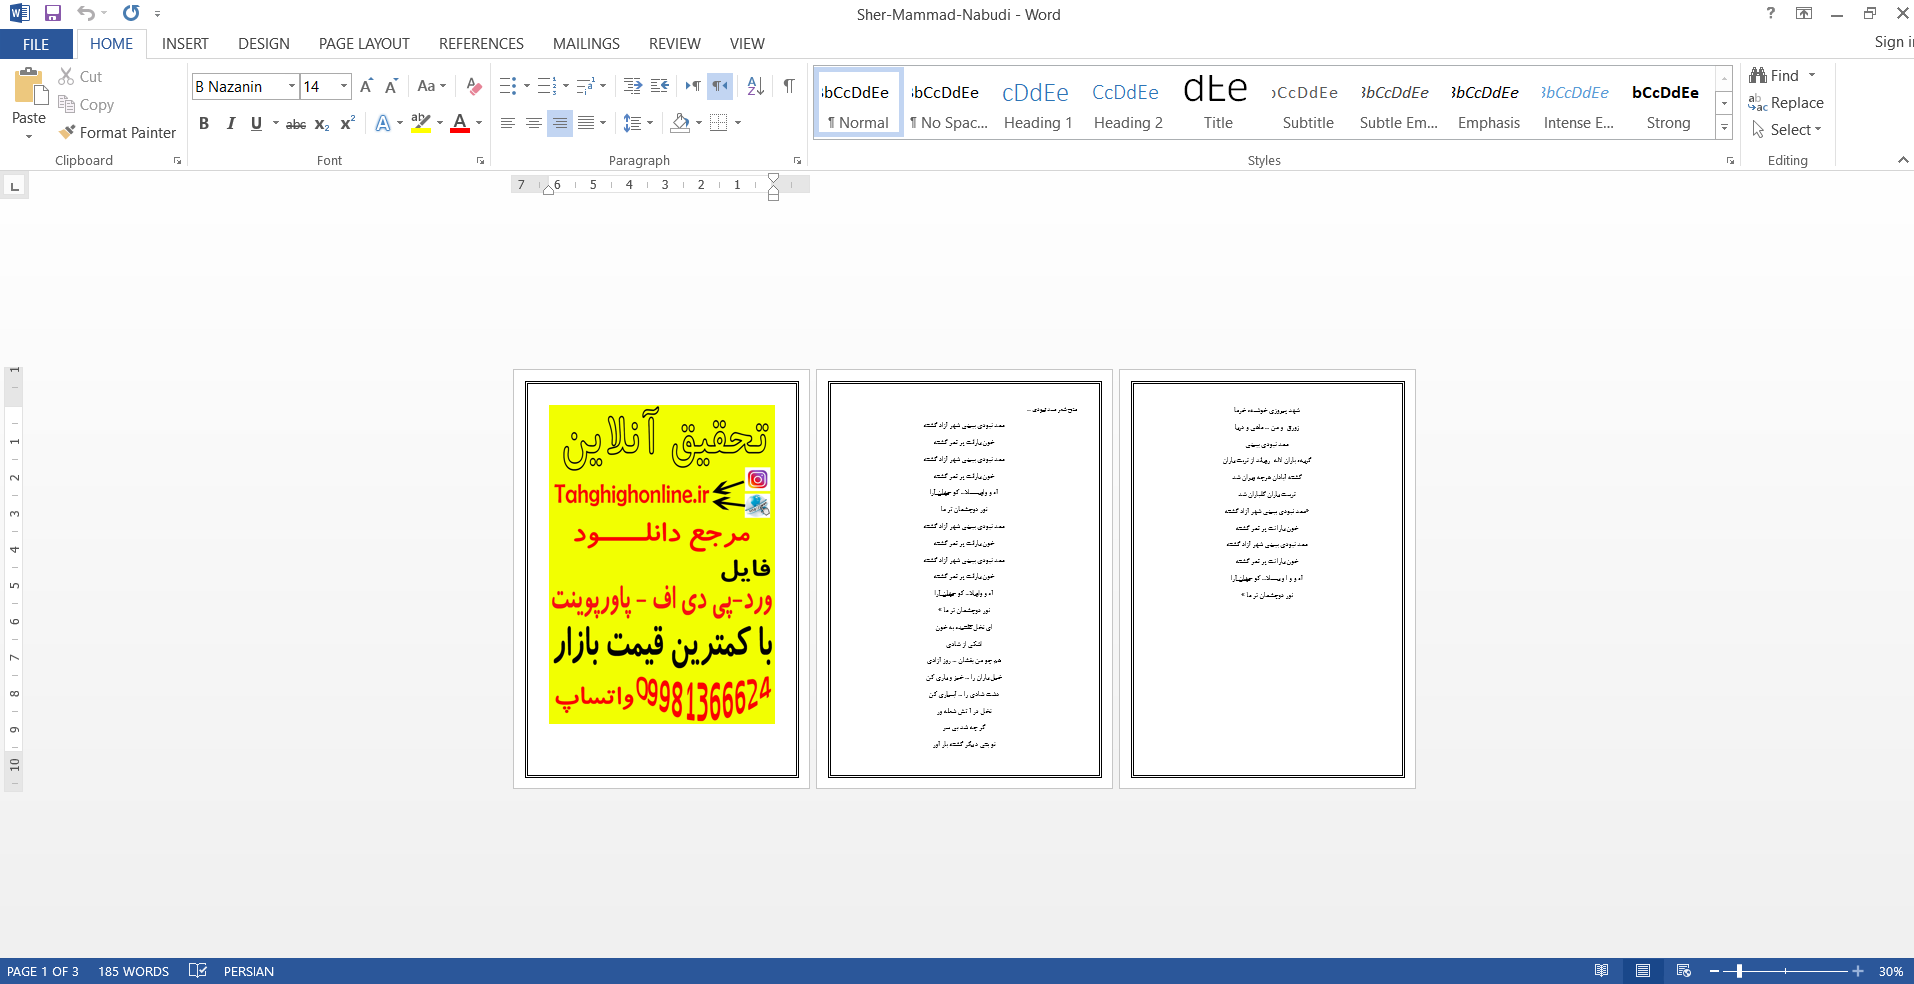Open the Paragraph dialog launcher
The height and width of the screenshot is (984, 1914).
pyautogui.click(x=797, y=161)
